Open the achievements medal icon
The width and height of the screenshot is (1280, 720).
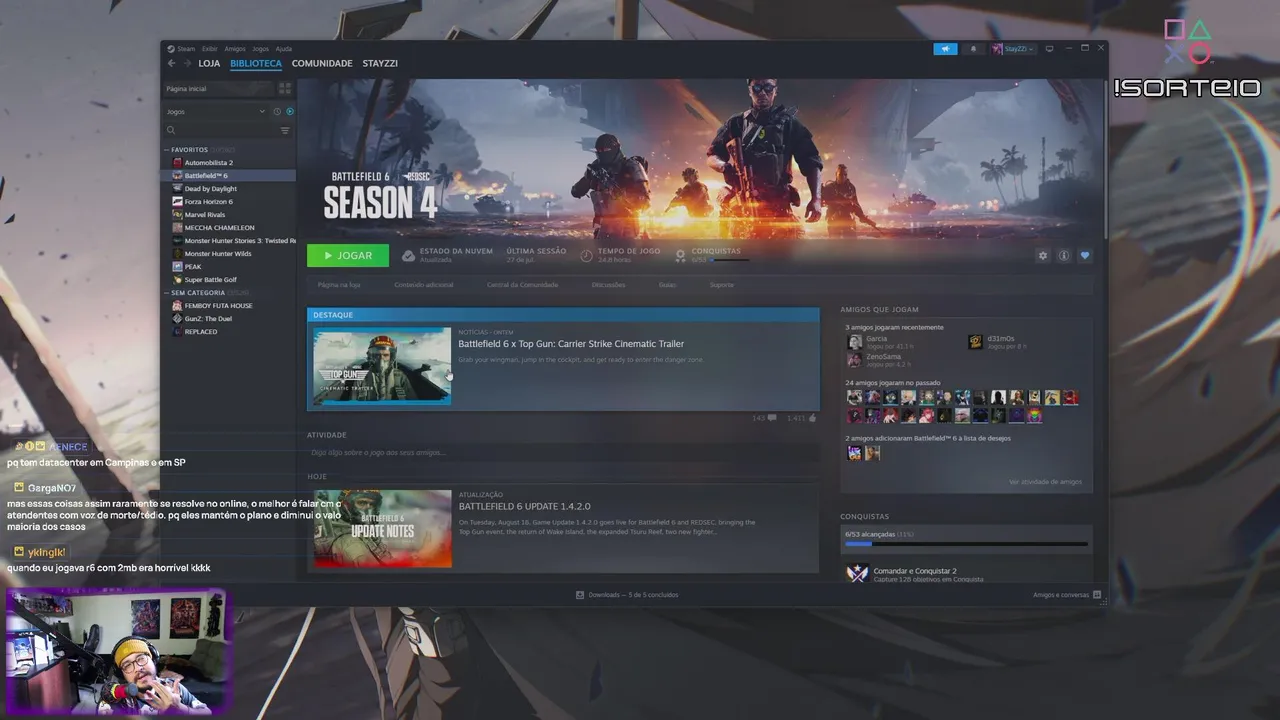point(681,255)
